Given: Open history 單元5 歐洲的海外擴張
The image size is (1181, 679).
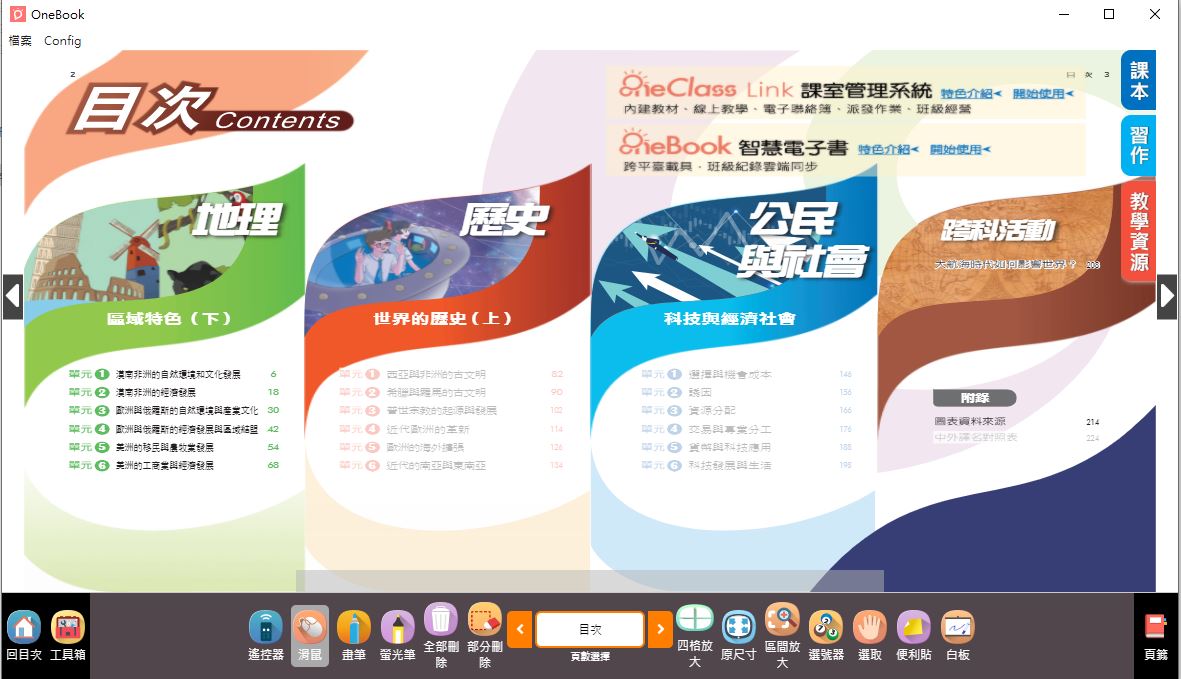Looking at the screenshot, I should 451,447.
